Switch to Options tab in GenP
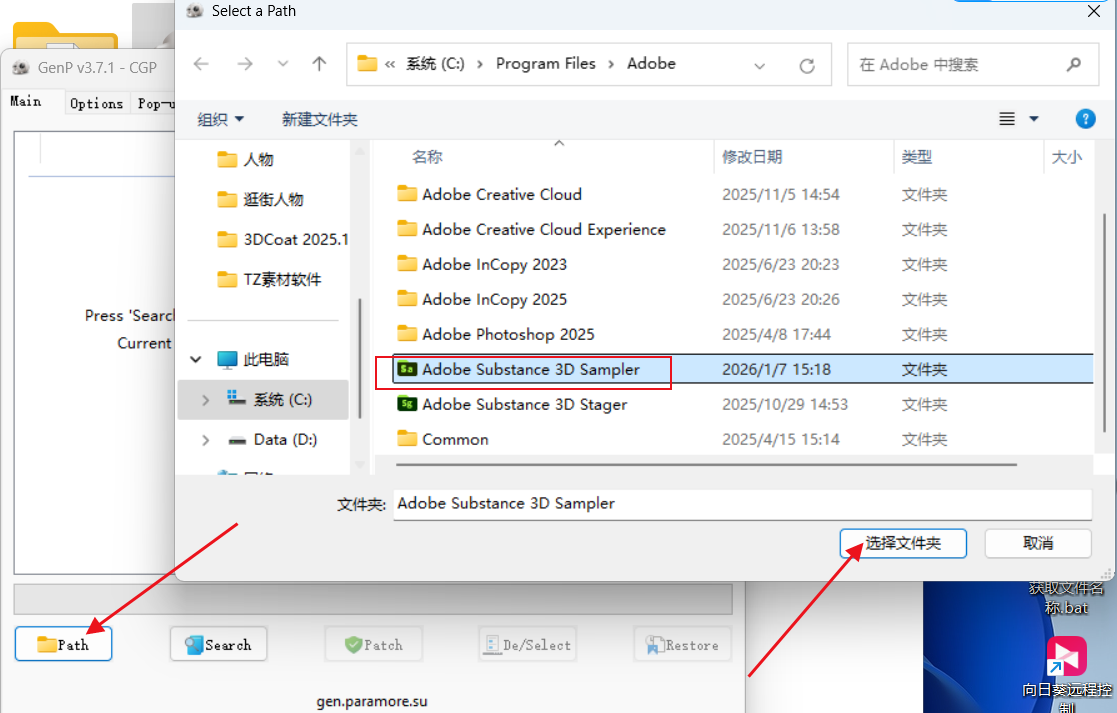The image size is (1117, 713). pyautogui.click(x=96, y=103)
